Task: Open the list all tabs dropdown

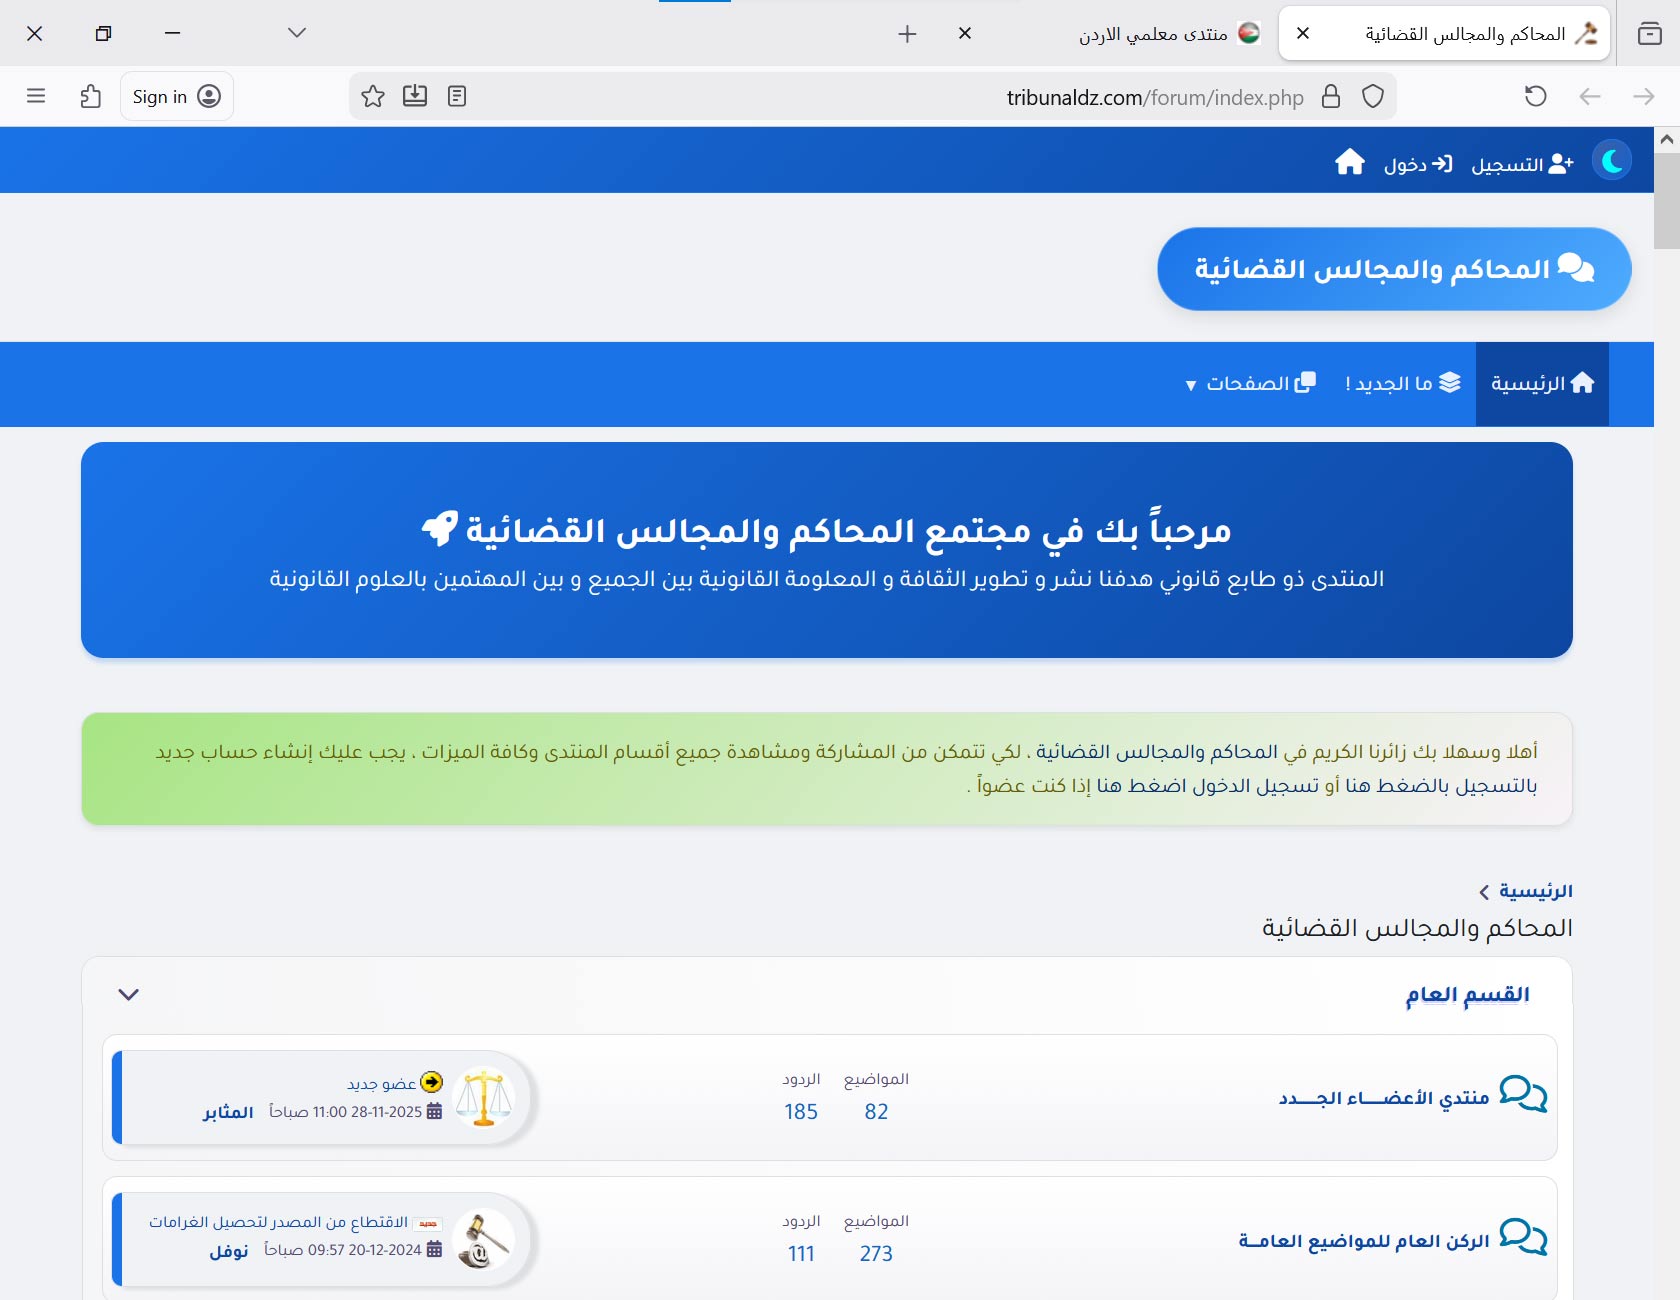Action: (297, 33)
